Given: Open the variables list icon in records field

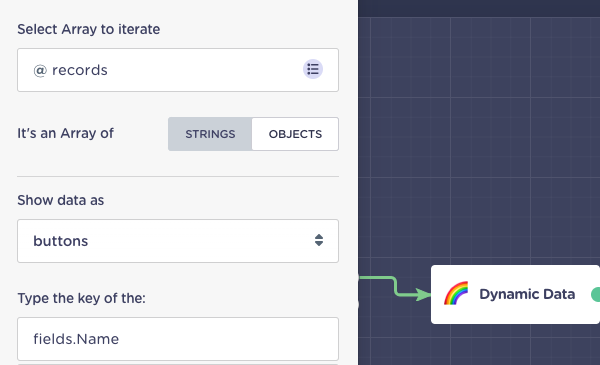Looking at the screenshot, I should [x=313, y=69].
